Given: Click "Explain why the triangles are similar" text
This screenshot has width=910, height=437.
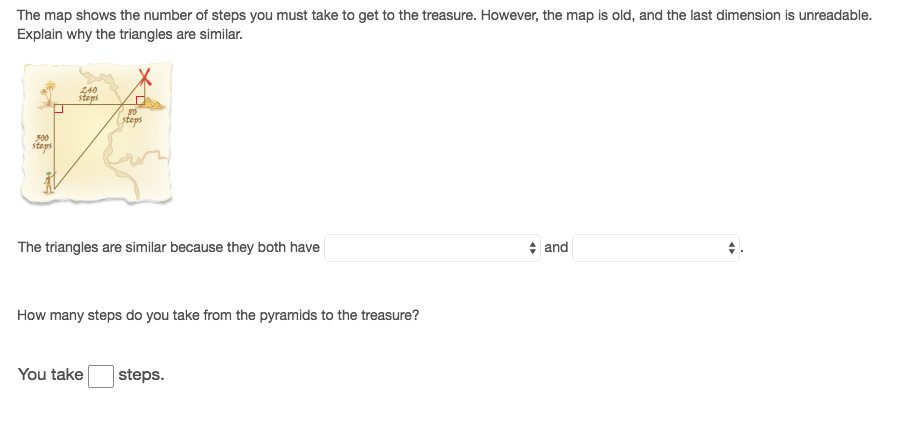Looking at the screenshot, I should (130, 34).
